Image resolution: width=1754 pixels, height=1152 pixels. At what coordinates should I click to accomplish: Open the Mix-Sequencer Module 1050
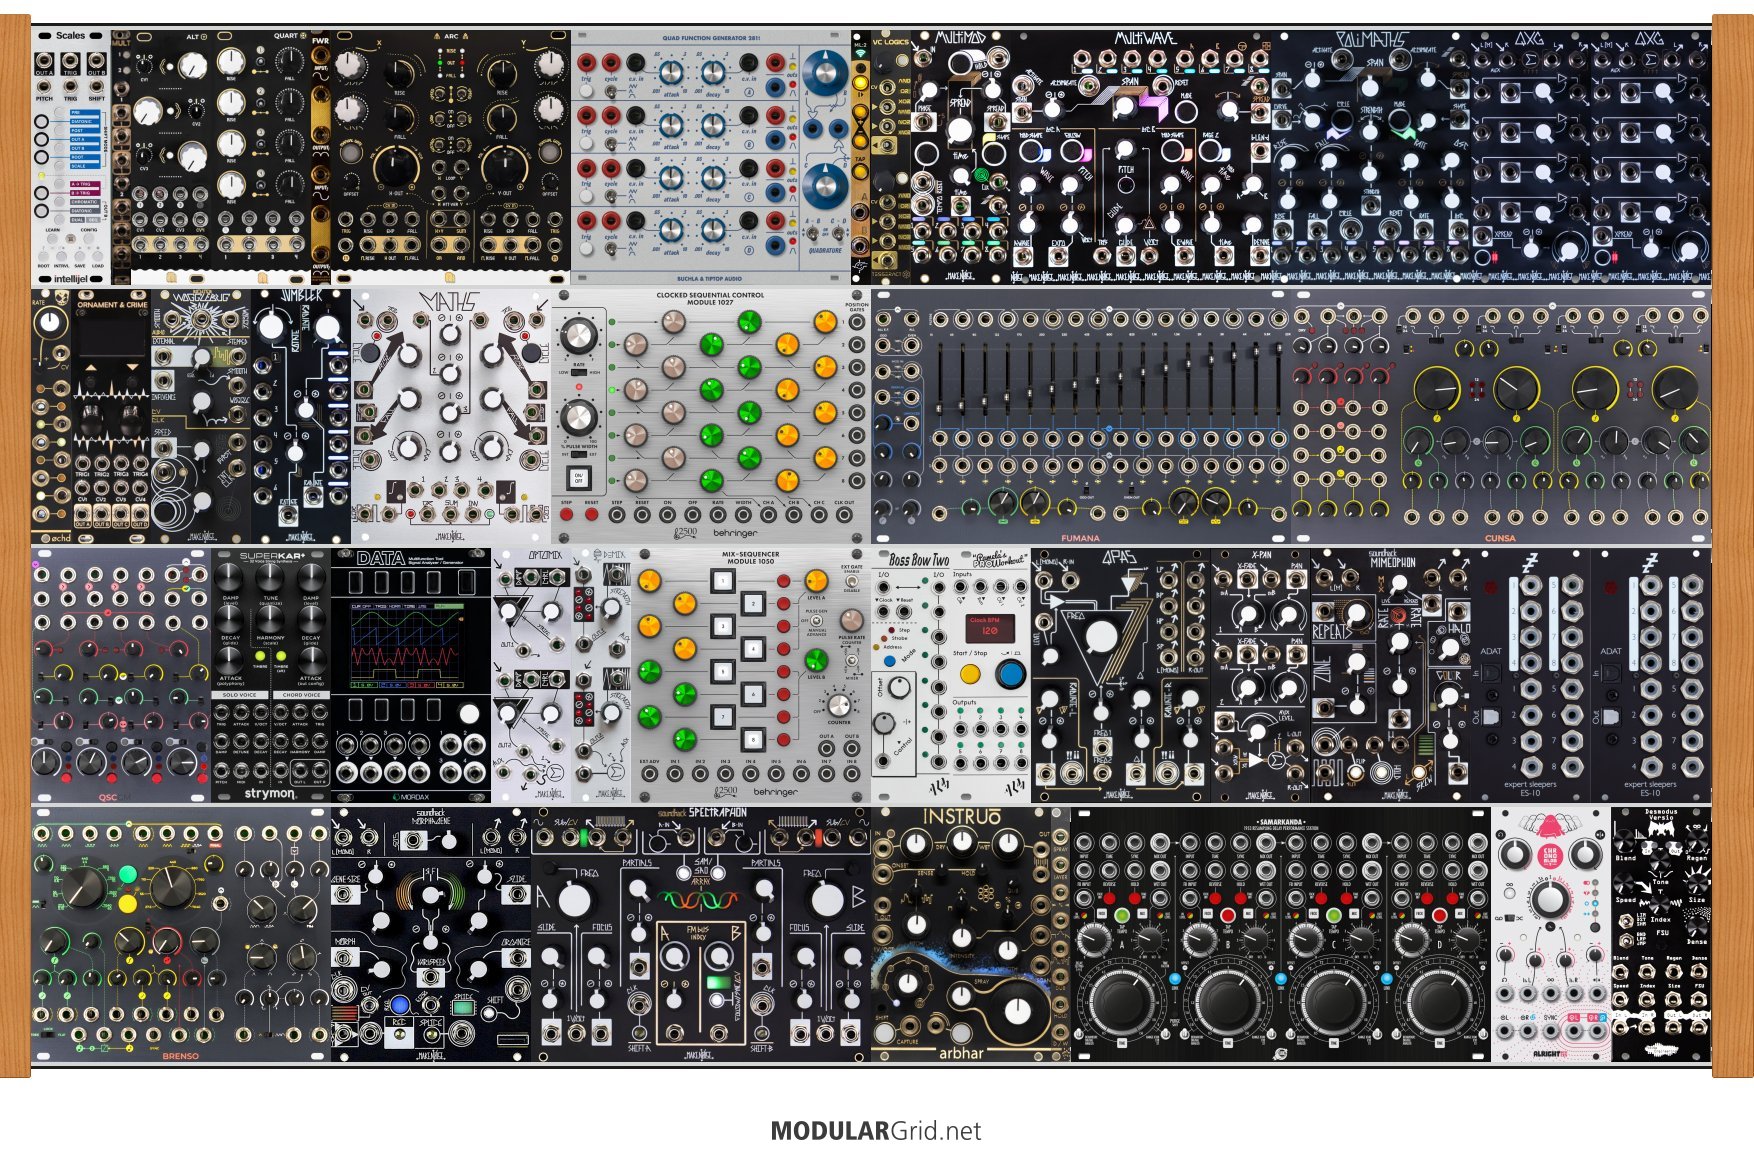[751, 675]
